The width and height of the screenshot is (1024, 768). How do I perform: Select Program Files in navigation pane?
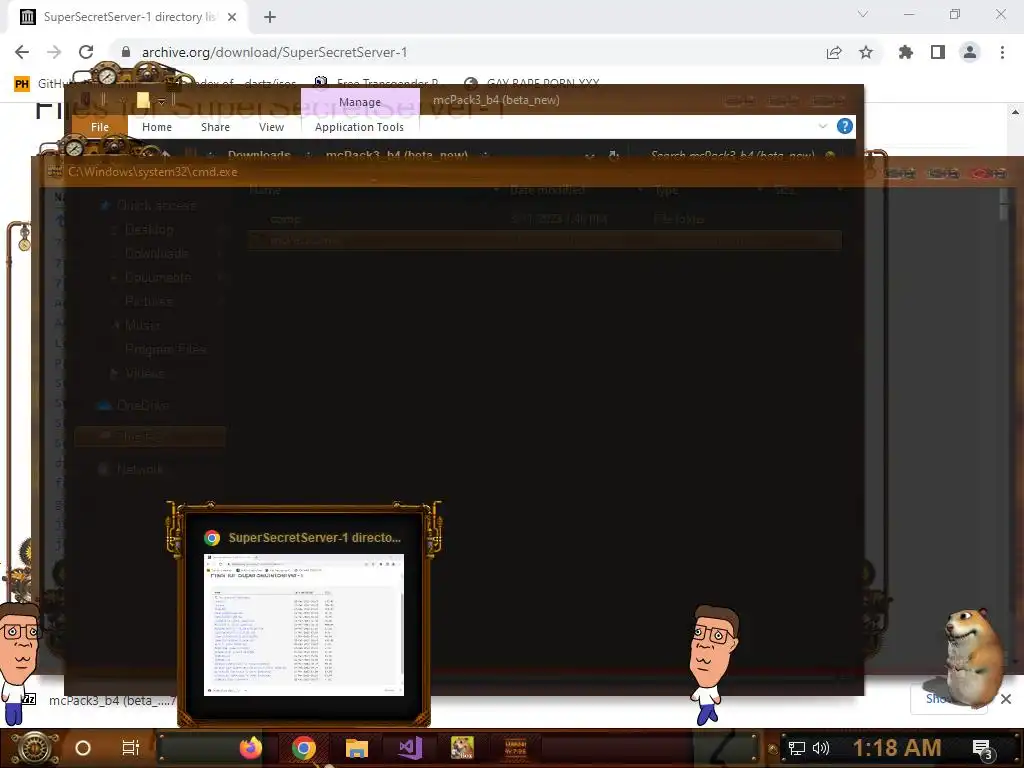(165, 349)
